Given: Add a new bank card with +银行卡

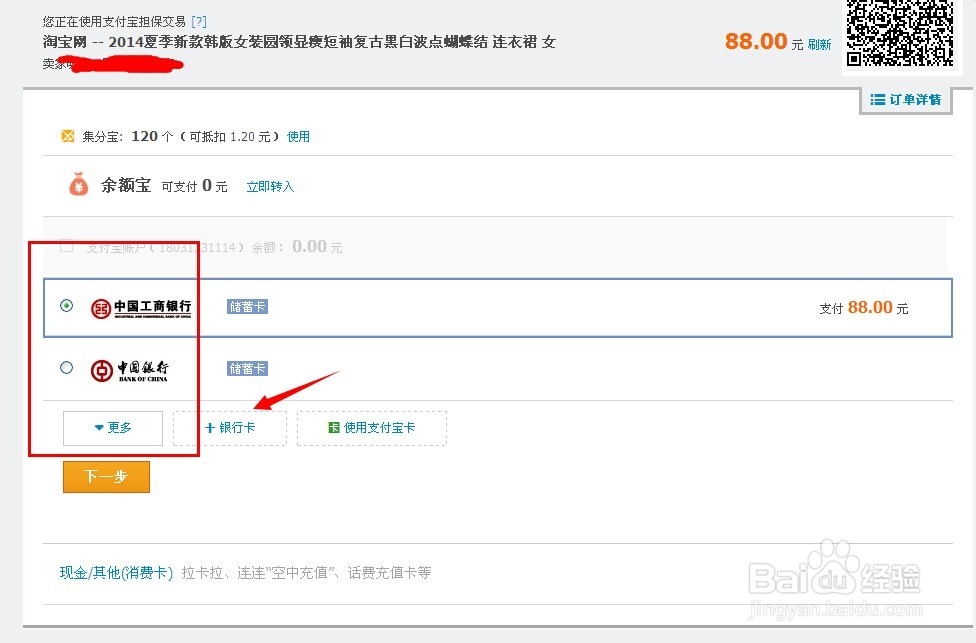Looking at the screenshot, I should [230, 428].
